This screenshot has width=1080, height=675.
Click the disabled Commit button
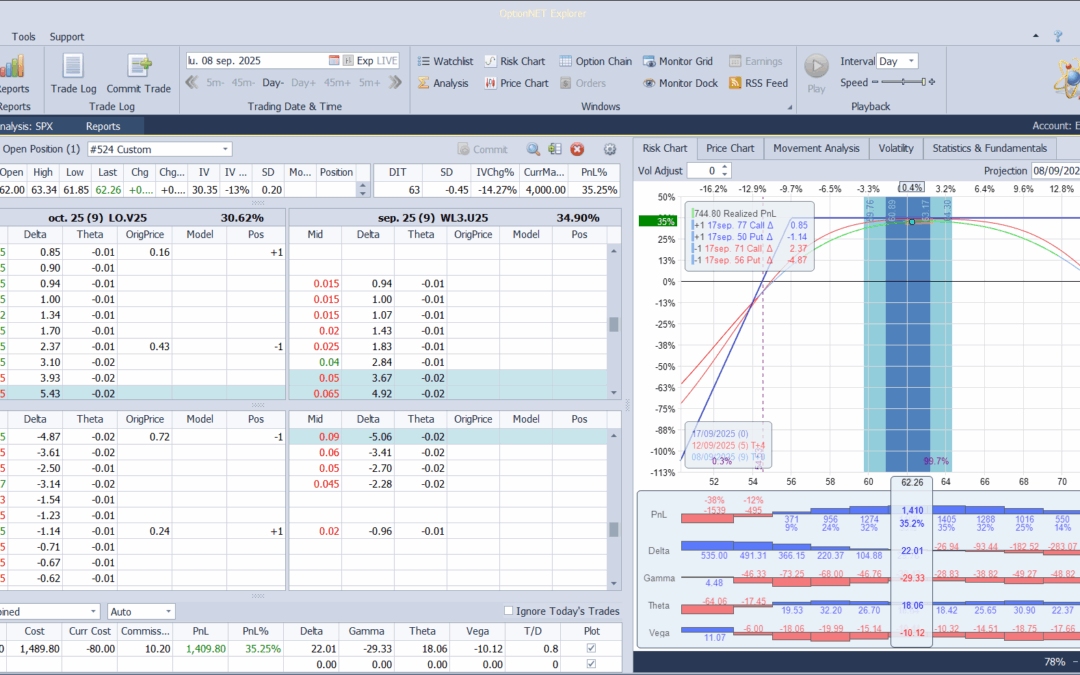pos(481,149)
